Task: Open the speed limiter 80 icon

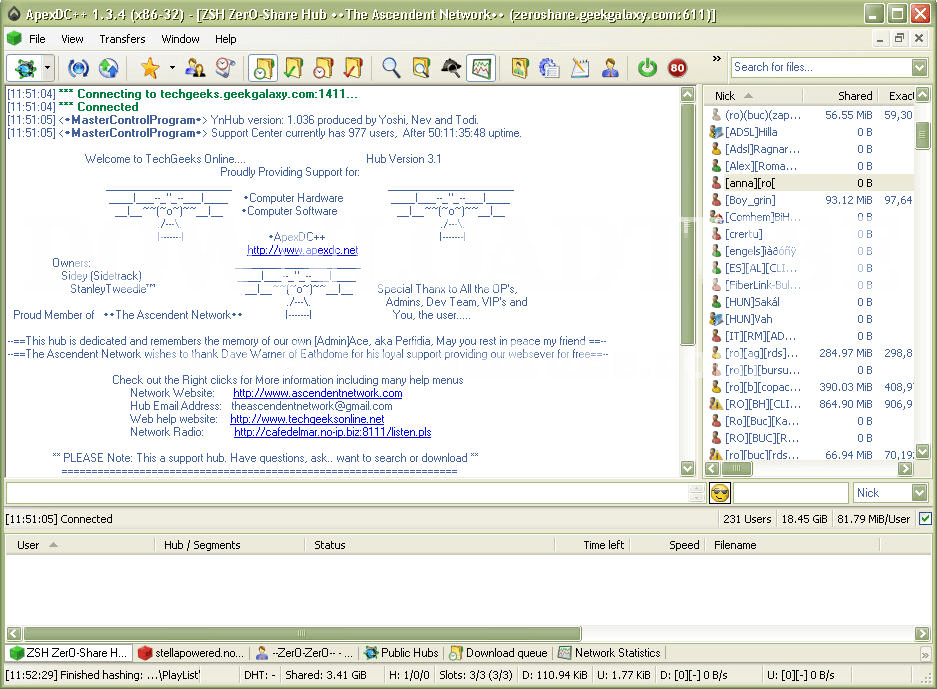Action: coord(676,67)
